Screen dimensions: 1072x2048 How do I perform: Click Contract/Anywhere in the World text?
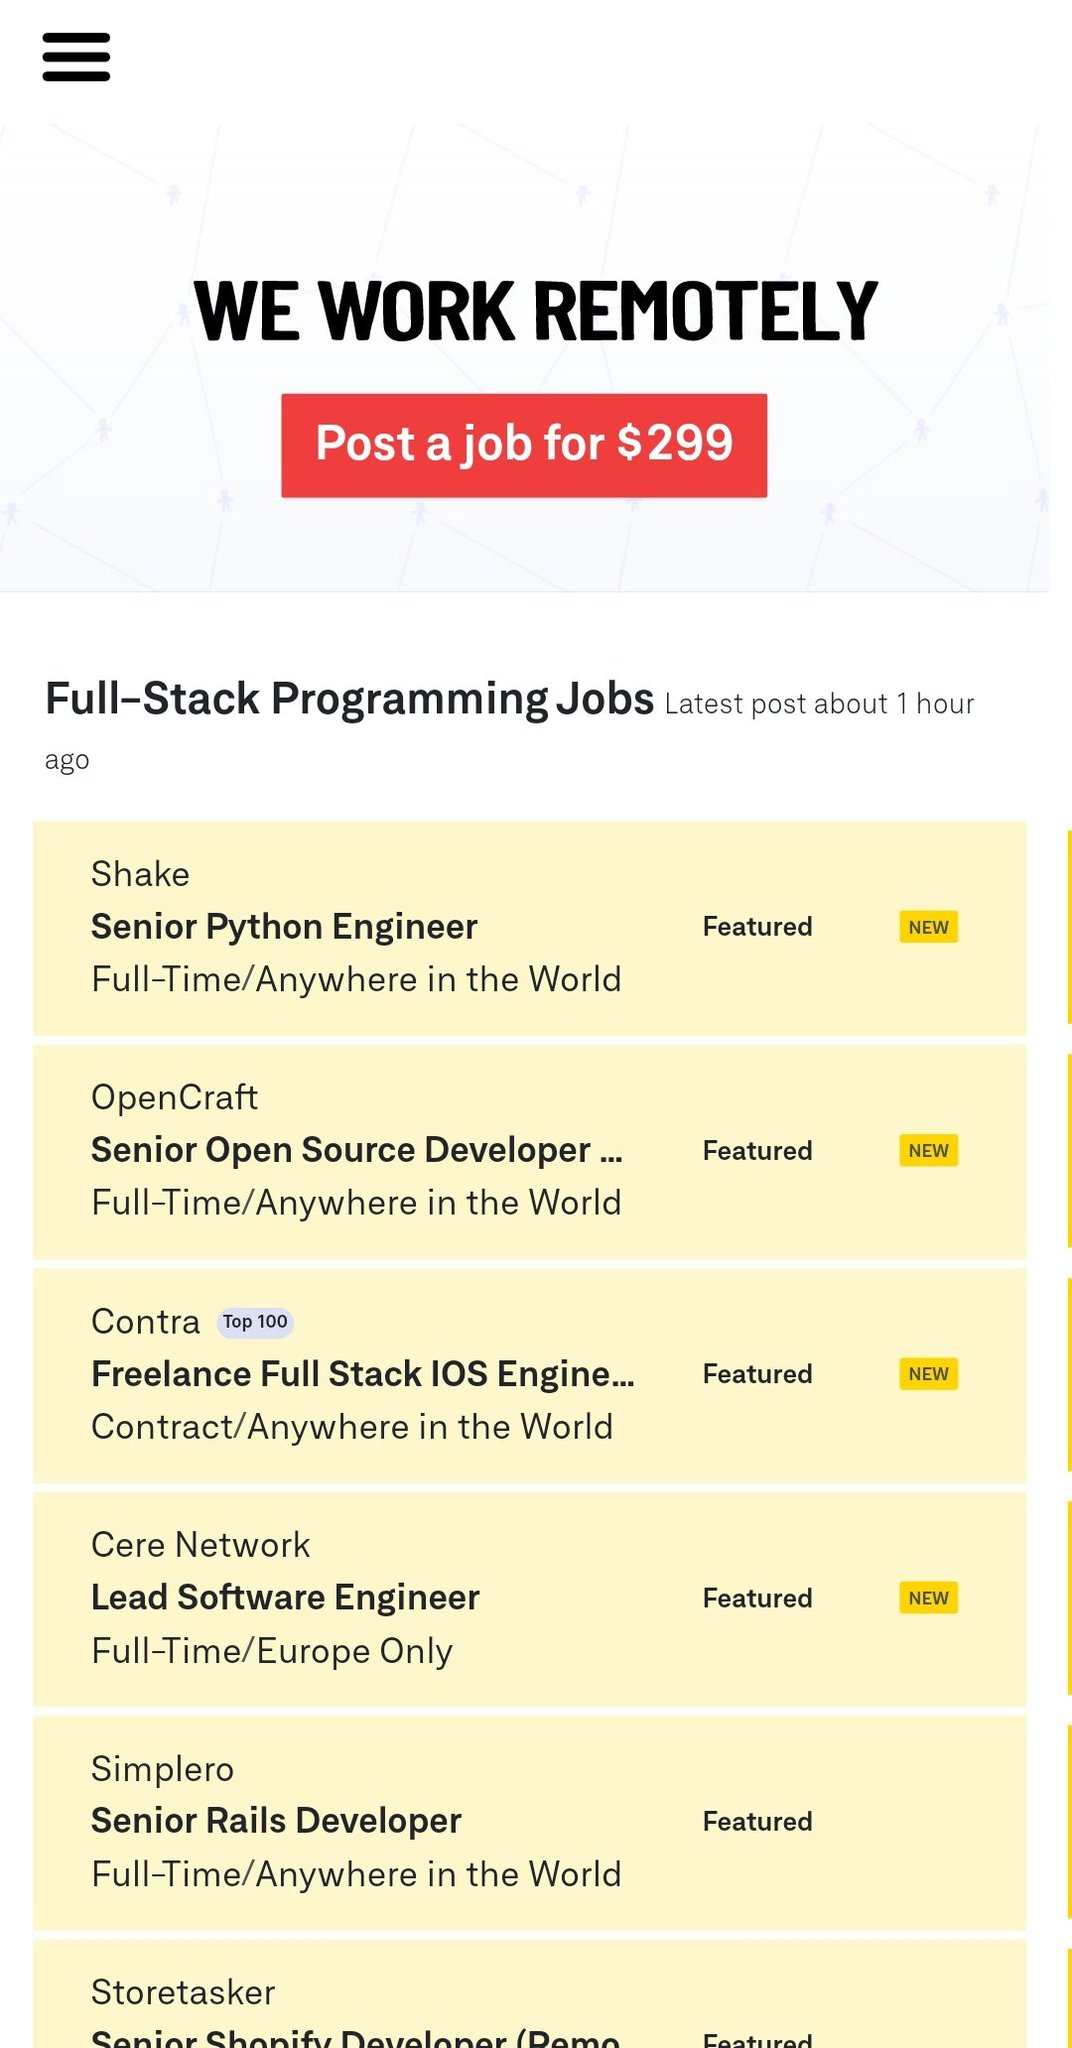click(x=352, y=1427)
